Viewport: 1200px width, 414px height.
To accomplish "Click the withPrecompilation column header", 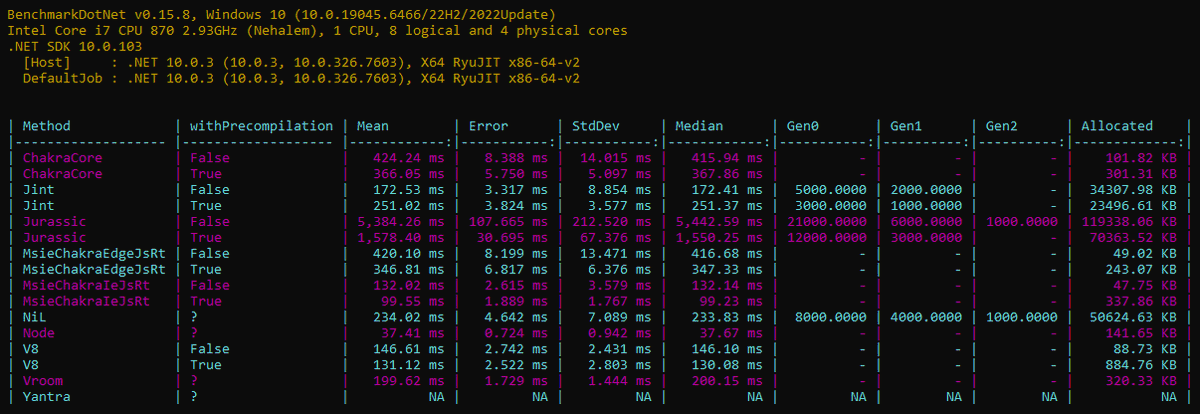I will 261,126.
